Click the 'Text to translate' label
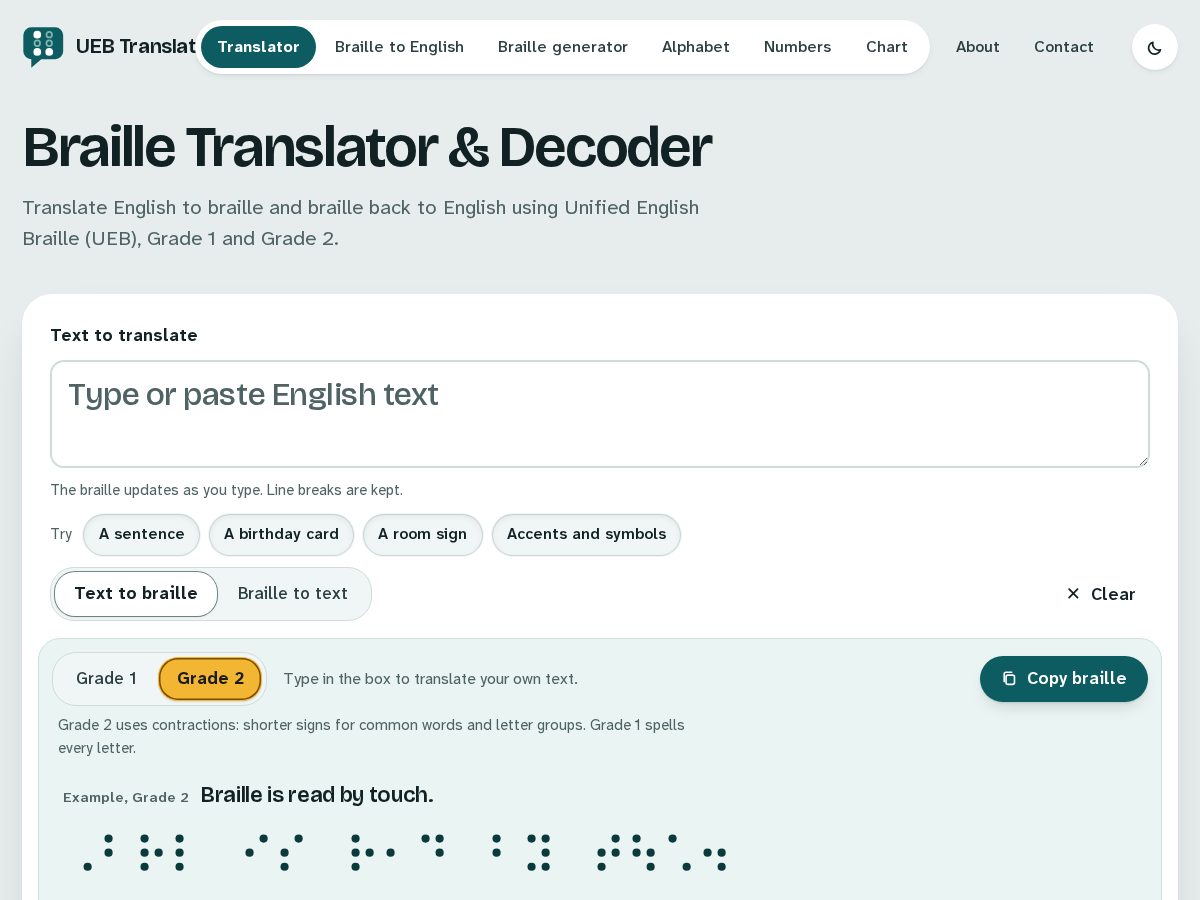 click(x=124, y=336)
